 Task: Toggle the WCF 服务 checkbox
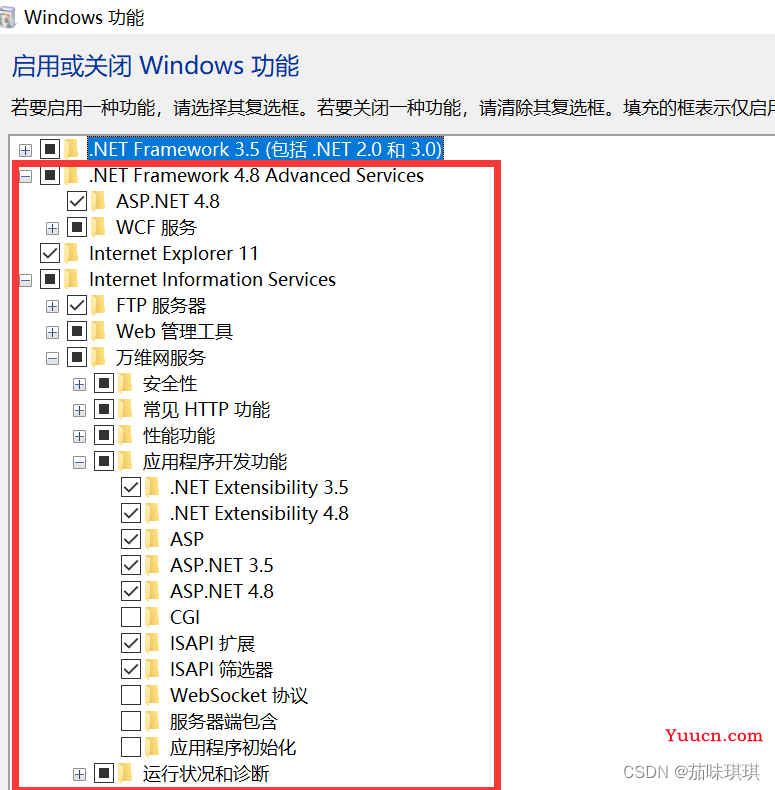(77, 227)
